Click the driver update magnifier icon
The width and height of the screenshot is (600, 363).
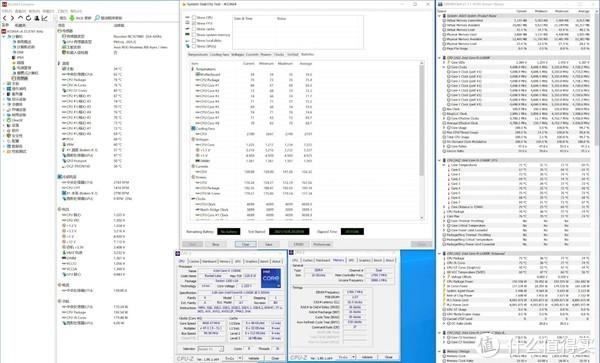(x=97, y=18)
